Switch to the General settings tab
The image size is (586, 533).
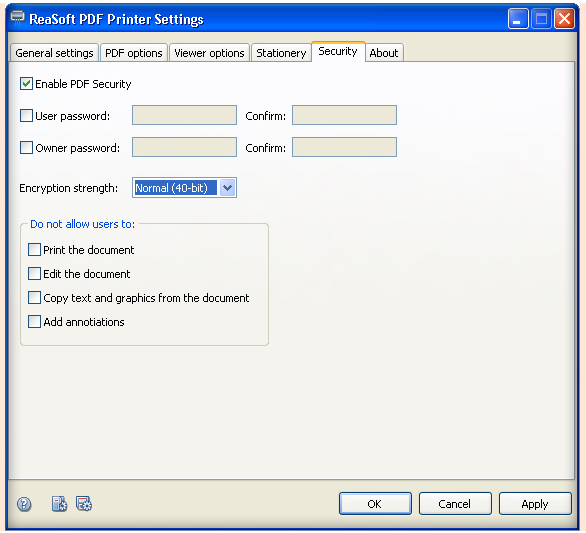[x=55, y=53]
